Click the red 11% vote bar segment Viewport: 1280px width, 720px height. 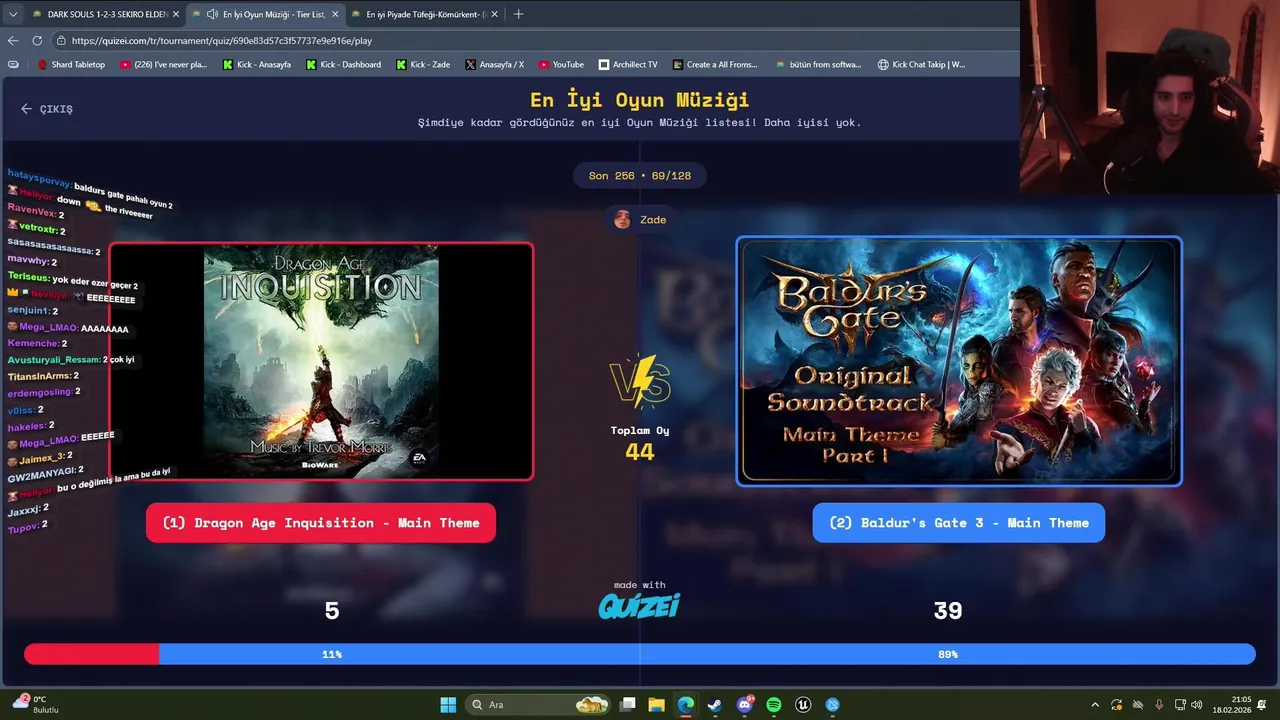pos(92,654)
